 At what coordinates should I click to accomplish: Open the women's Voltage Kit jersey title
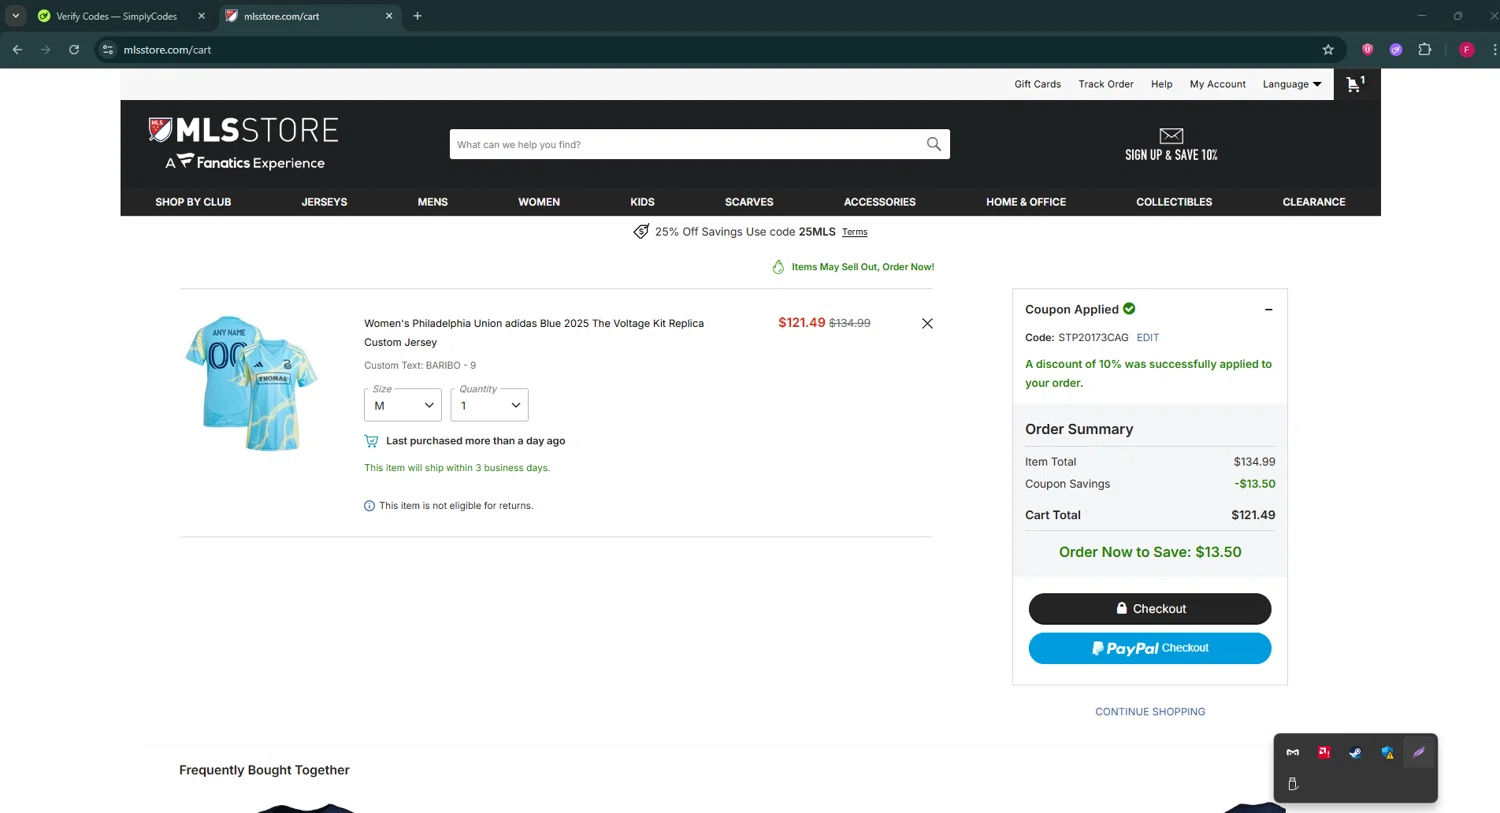(534, 333)
